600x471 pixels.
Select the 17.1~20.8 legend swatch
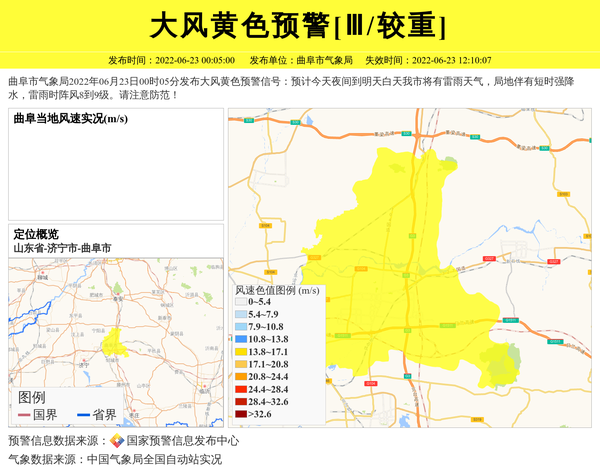(x=241, y=364)
